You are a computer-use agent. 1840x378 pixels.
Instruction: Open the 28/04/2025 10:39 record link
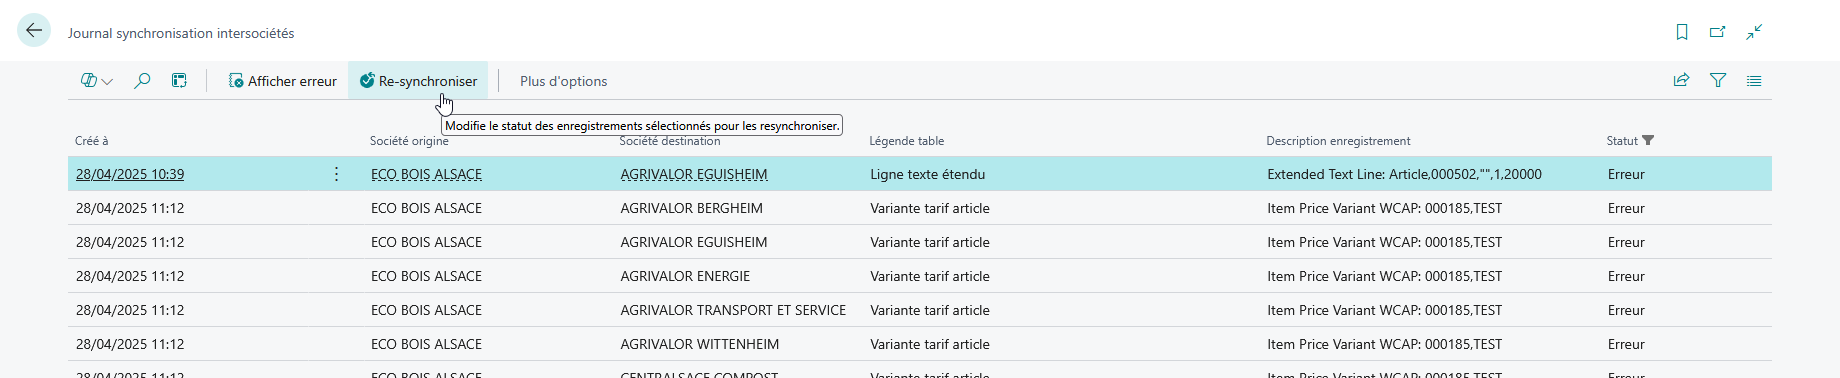coord(130,174)
